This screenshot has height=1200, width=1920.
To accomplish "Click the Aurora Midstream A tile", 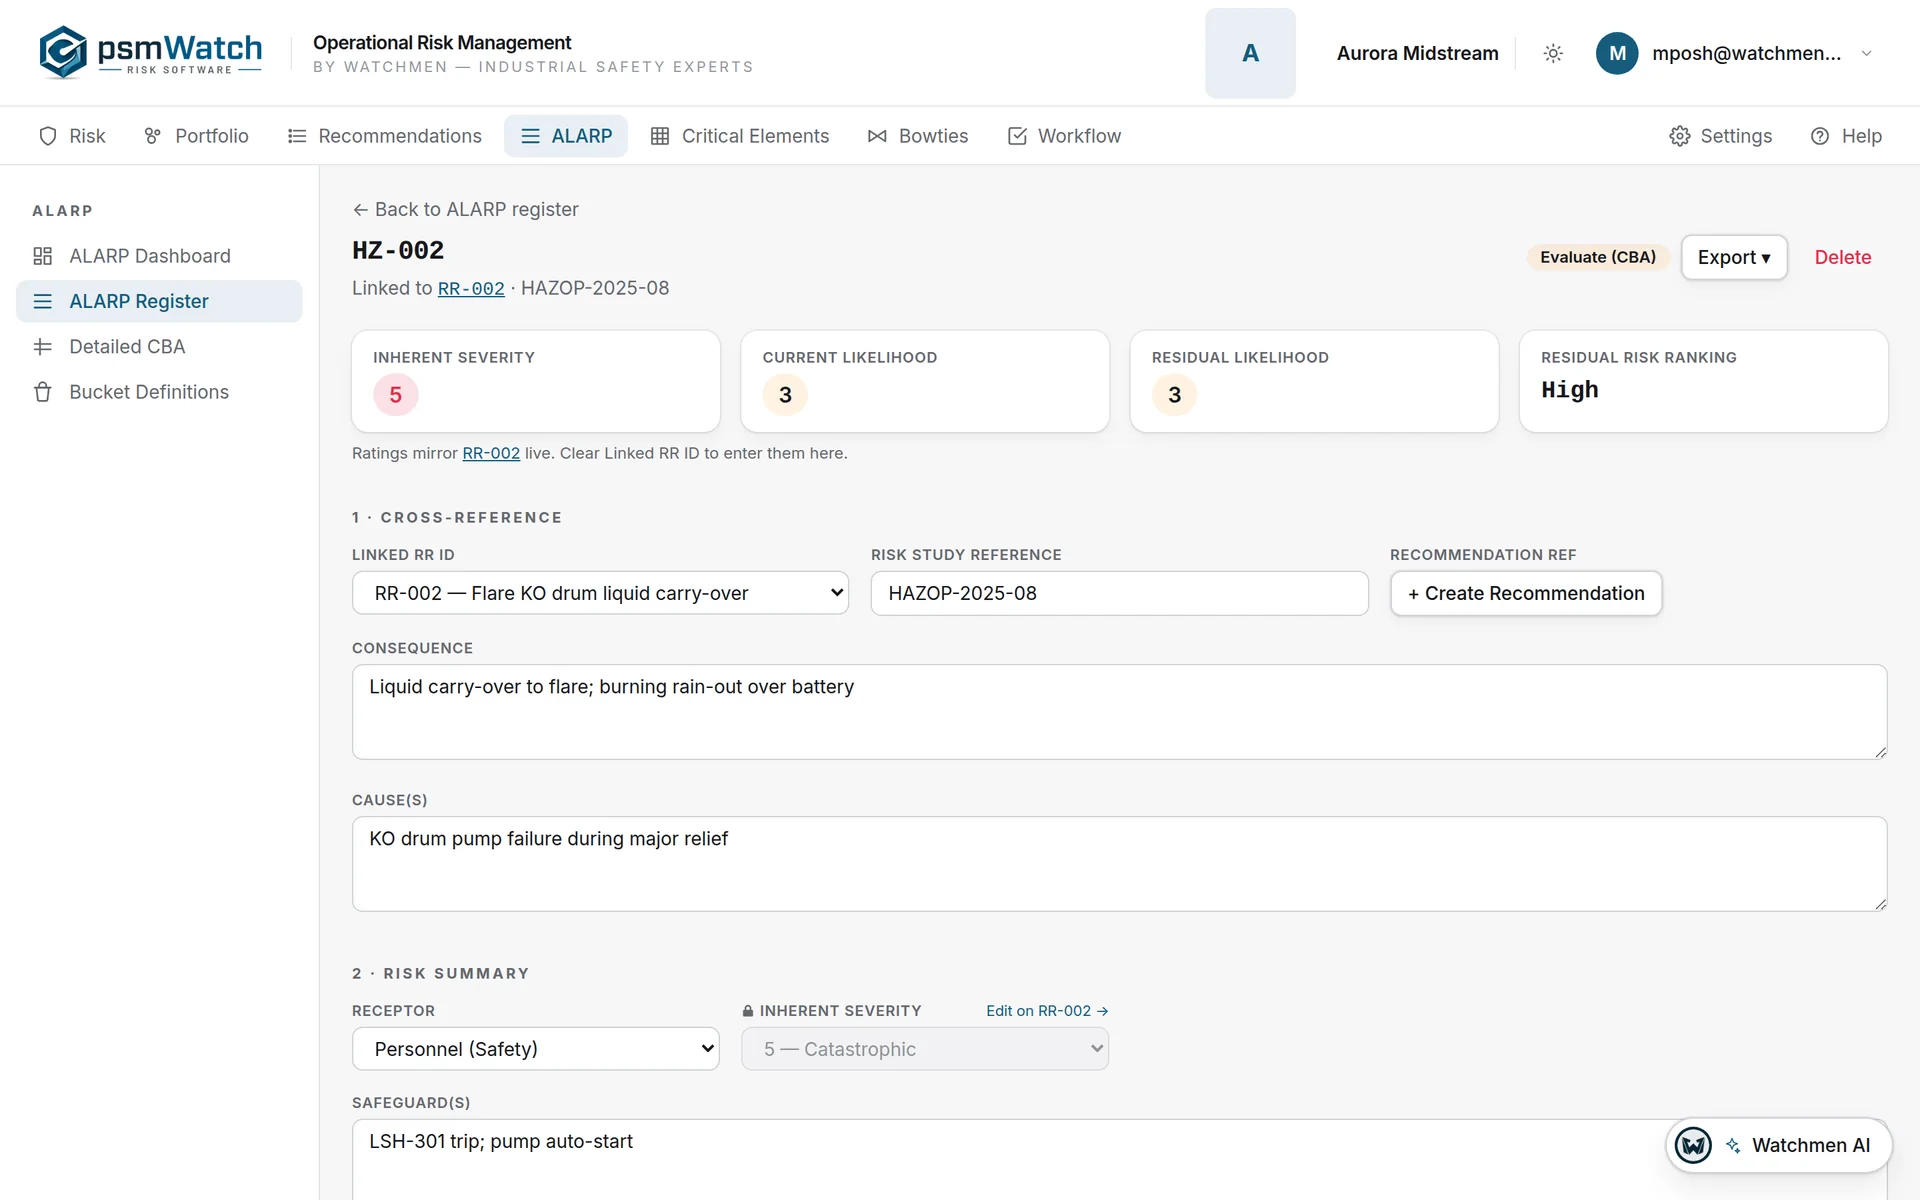I will 1250,53.
